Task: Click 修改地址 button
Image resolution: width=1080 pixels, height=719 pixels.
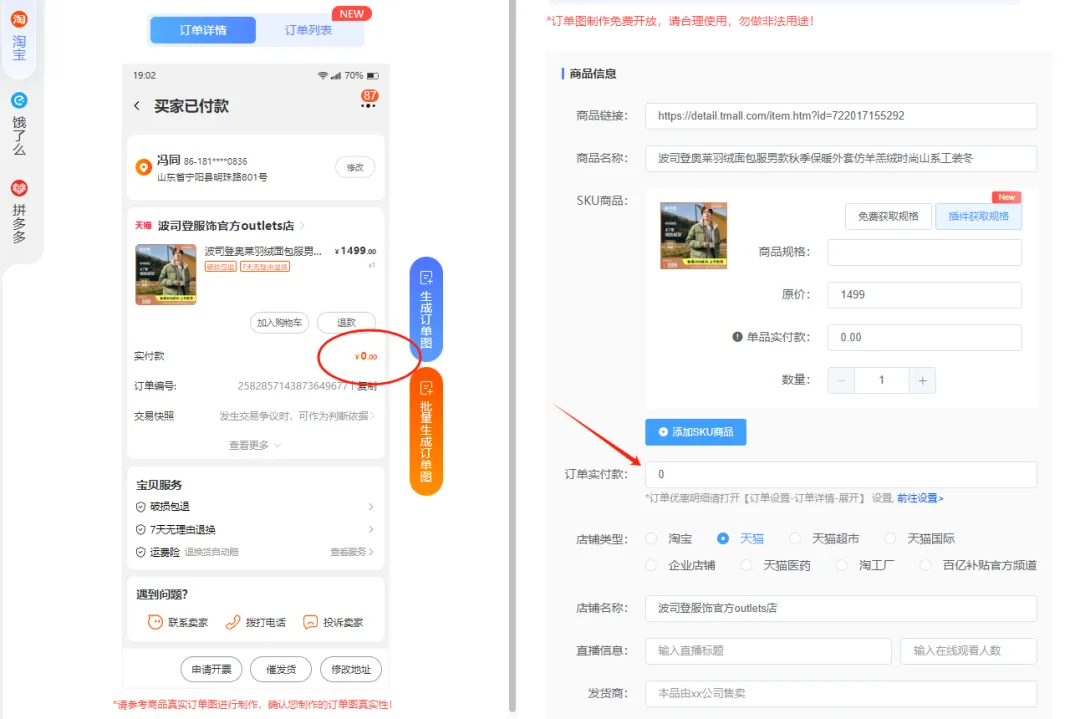Action: (x=351, y=669)
